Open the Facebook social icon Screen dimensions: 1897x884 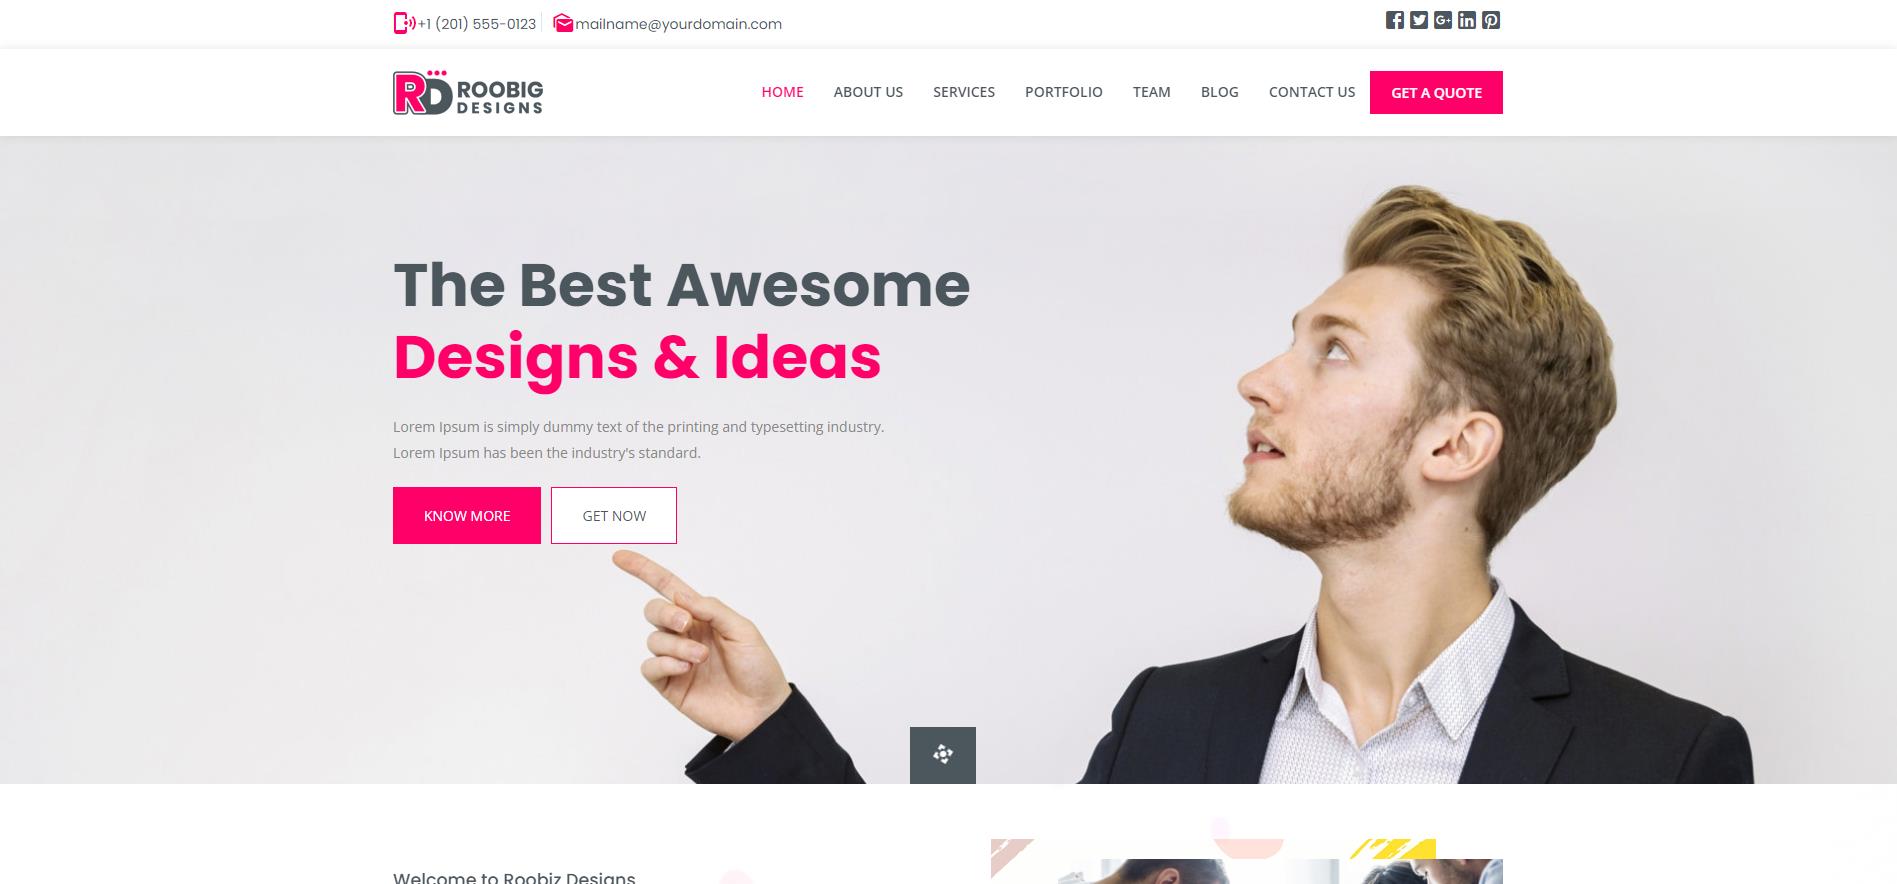(x=1395, y=20)
